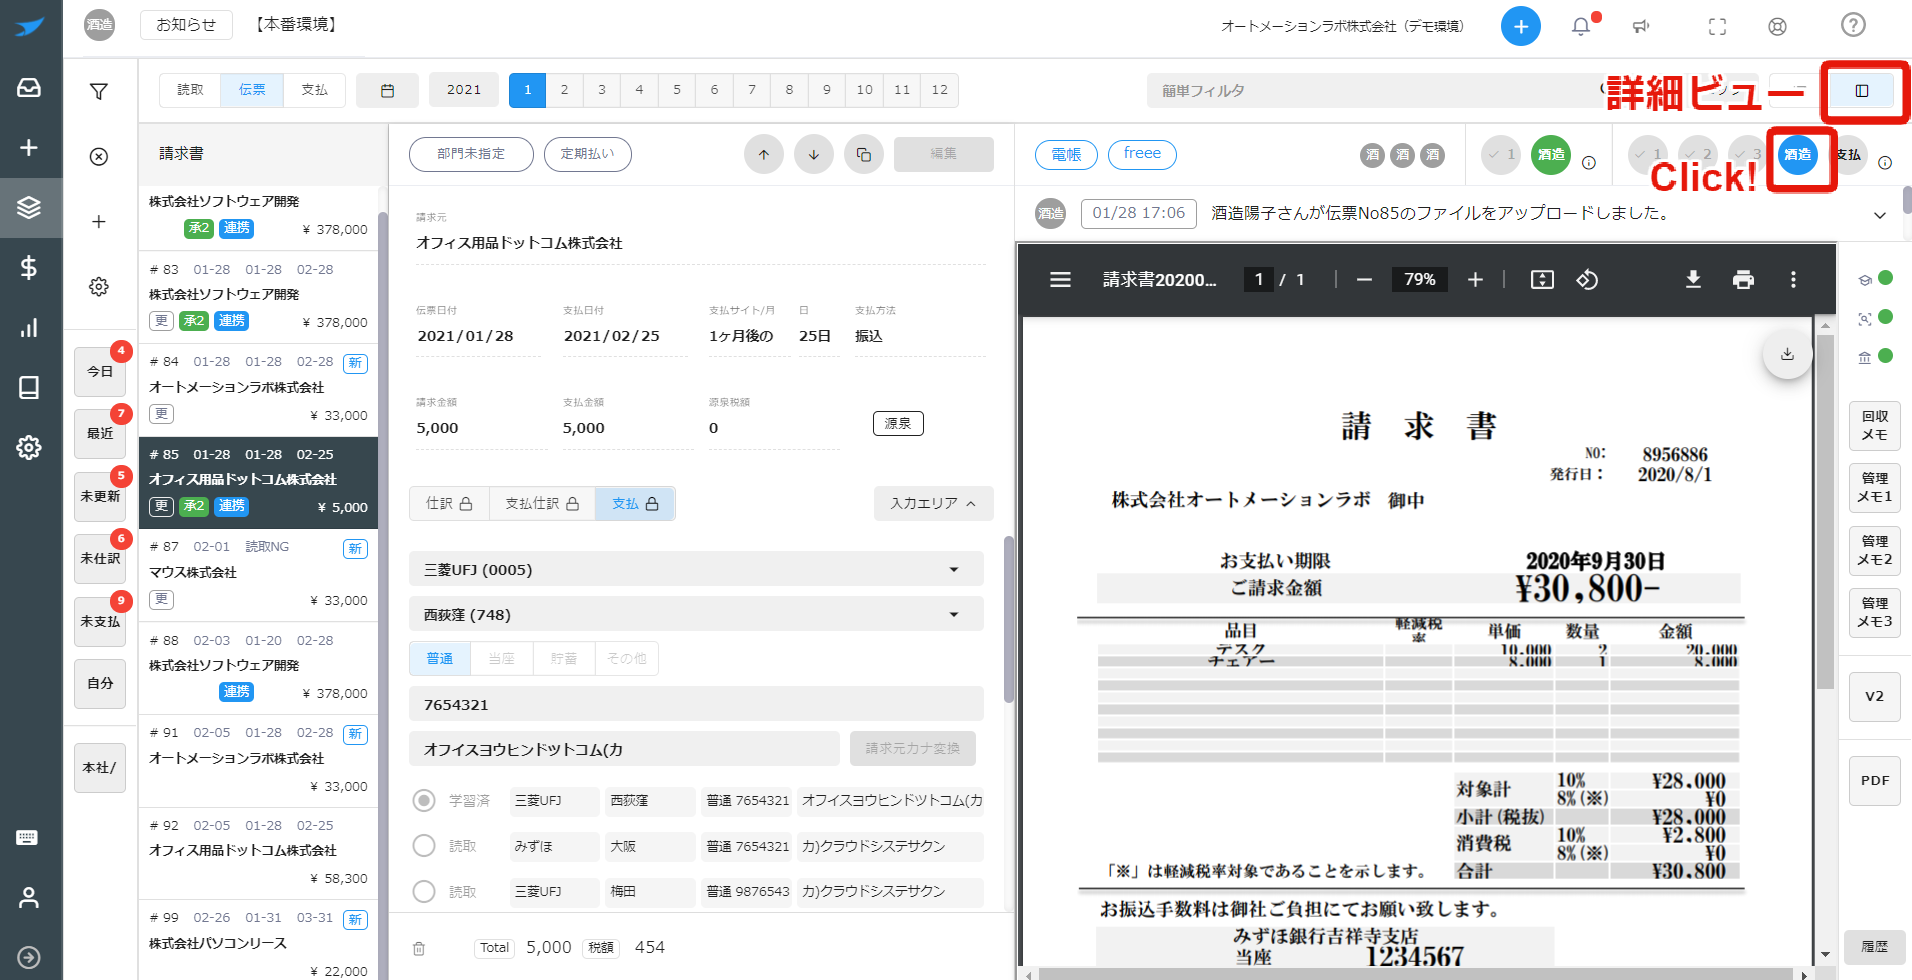
Task: Click the account number field 7654321
Action: 696,704
